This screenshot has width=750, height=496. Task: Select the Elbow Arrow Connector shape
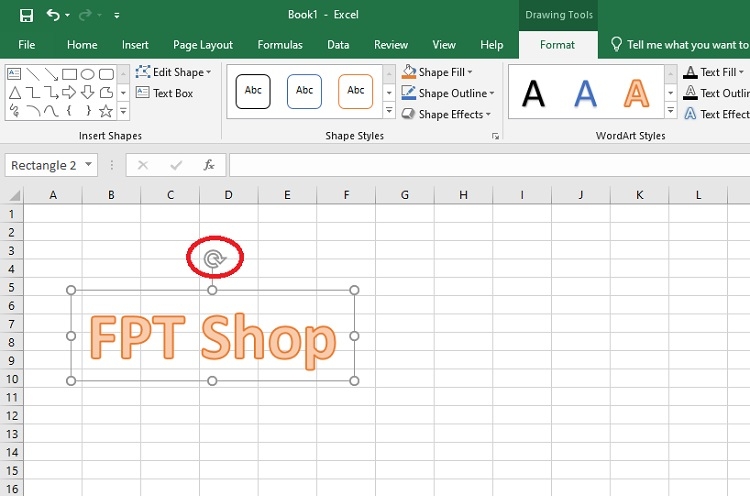tap(51, 92)
